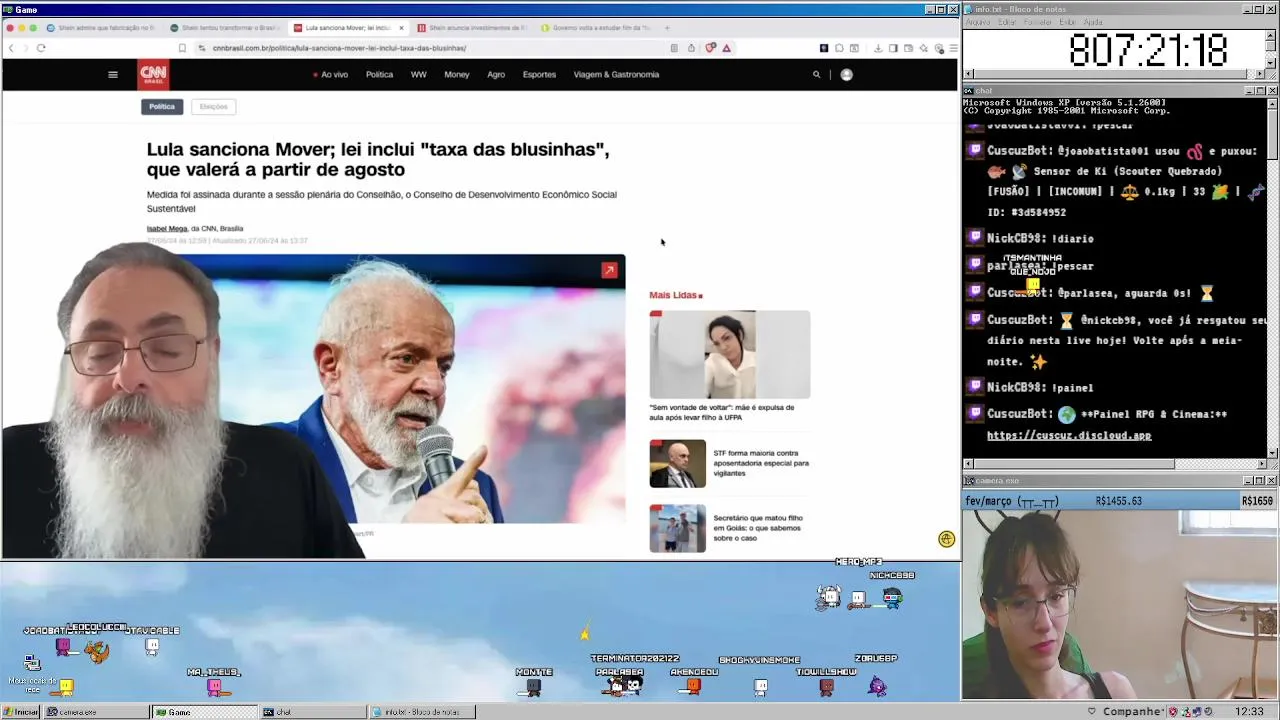
Task: Open Ajuda menu in Notepad
Action: (x=1093, y=22)
